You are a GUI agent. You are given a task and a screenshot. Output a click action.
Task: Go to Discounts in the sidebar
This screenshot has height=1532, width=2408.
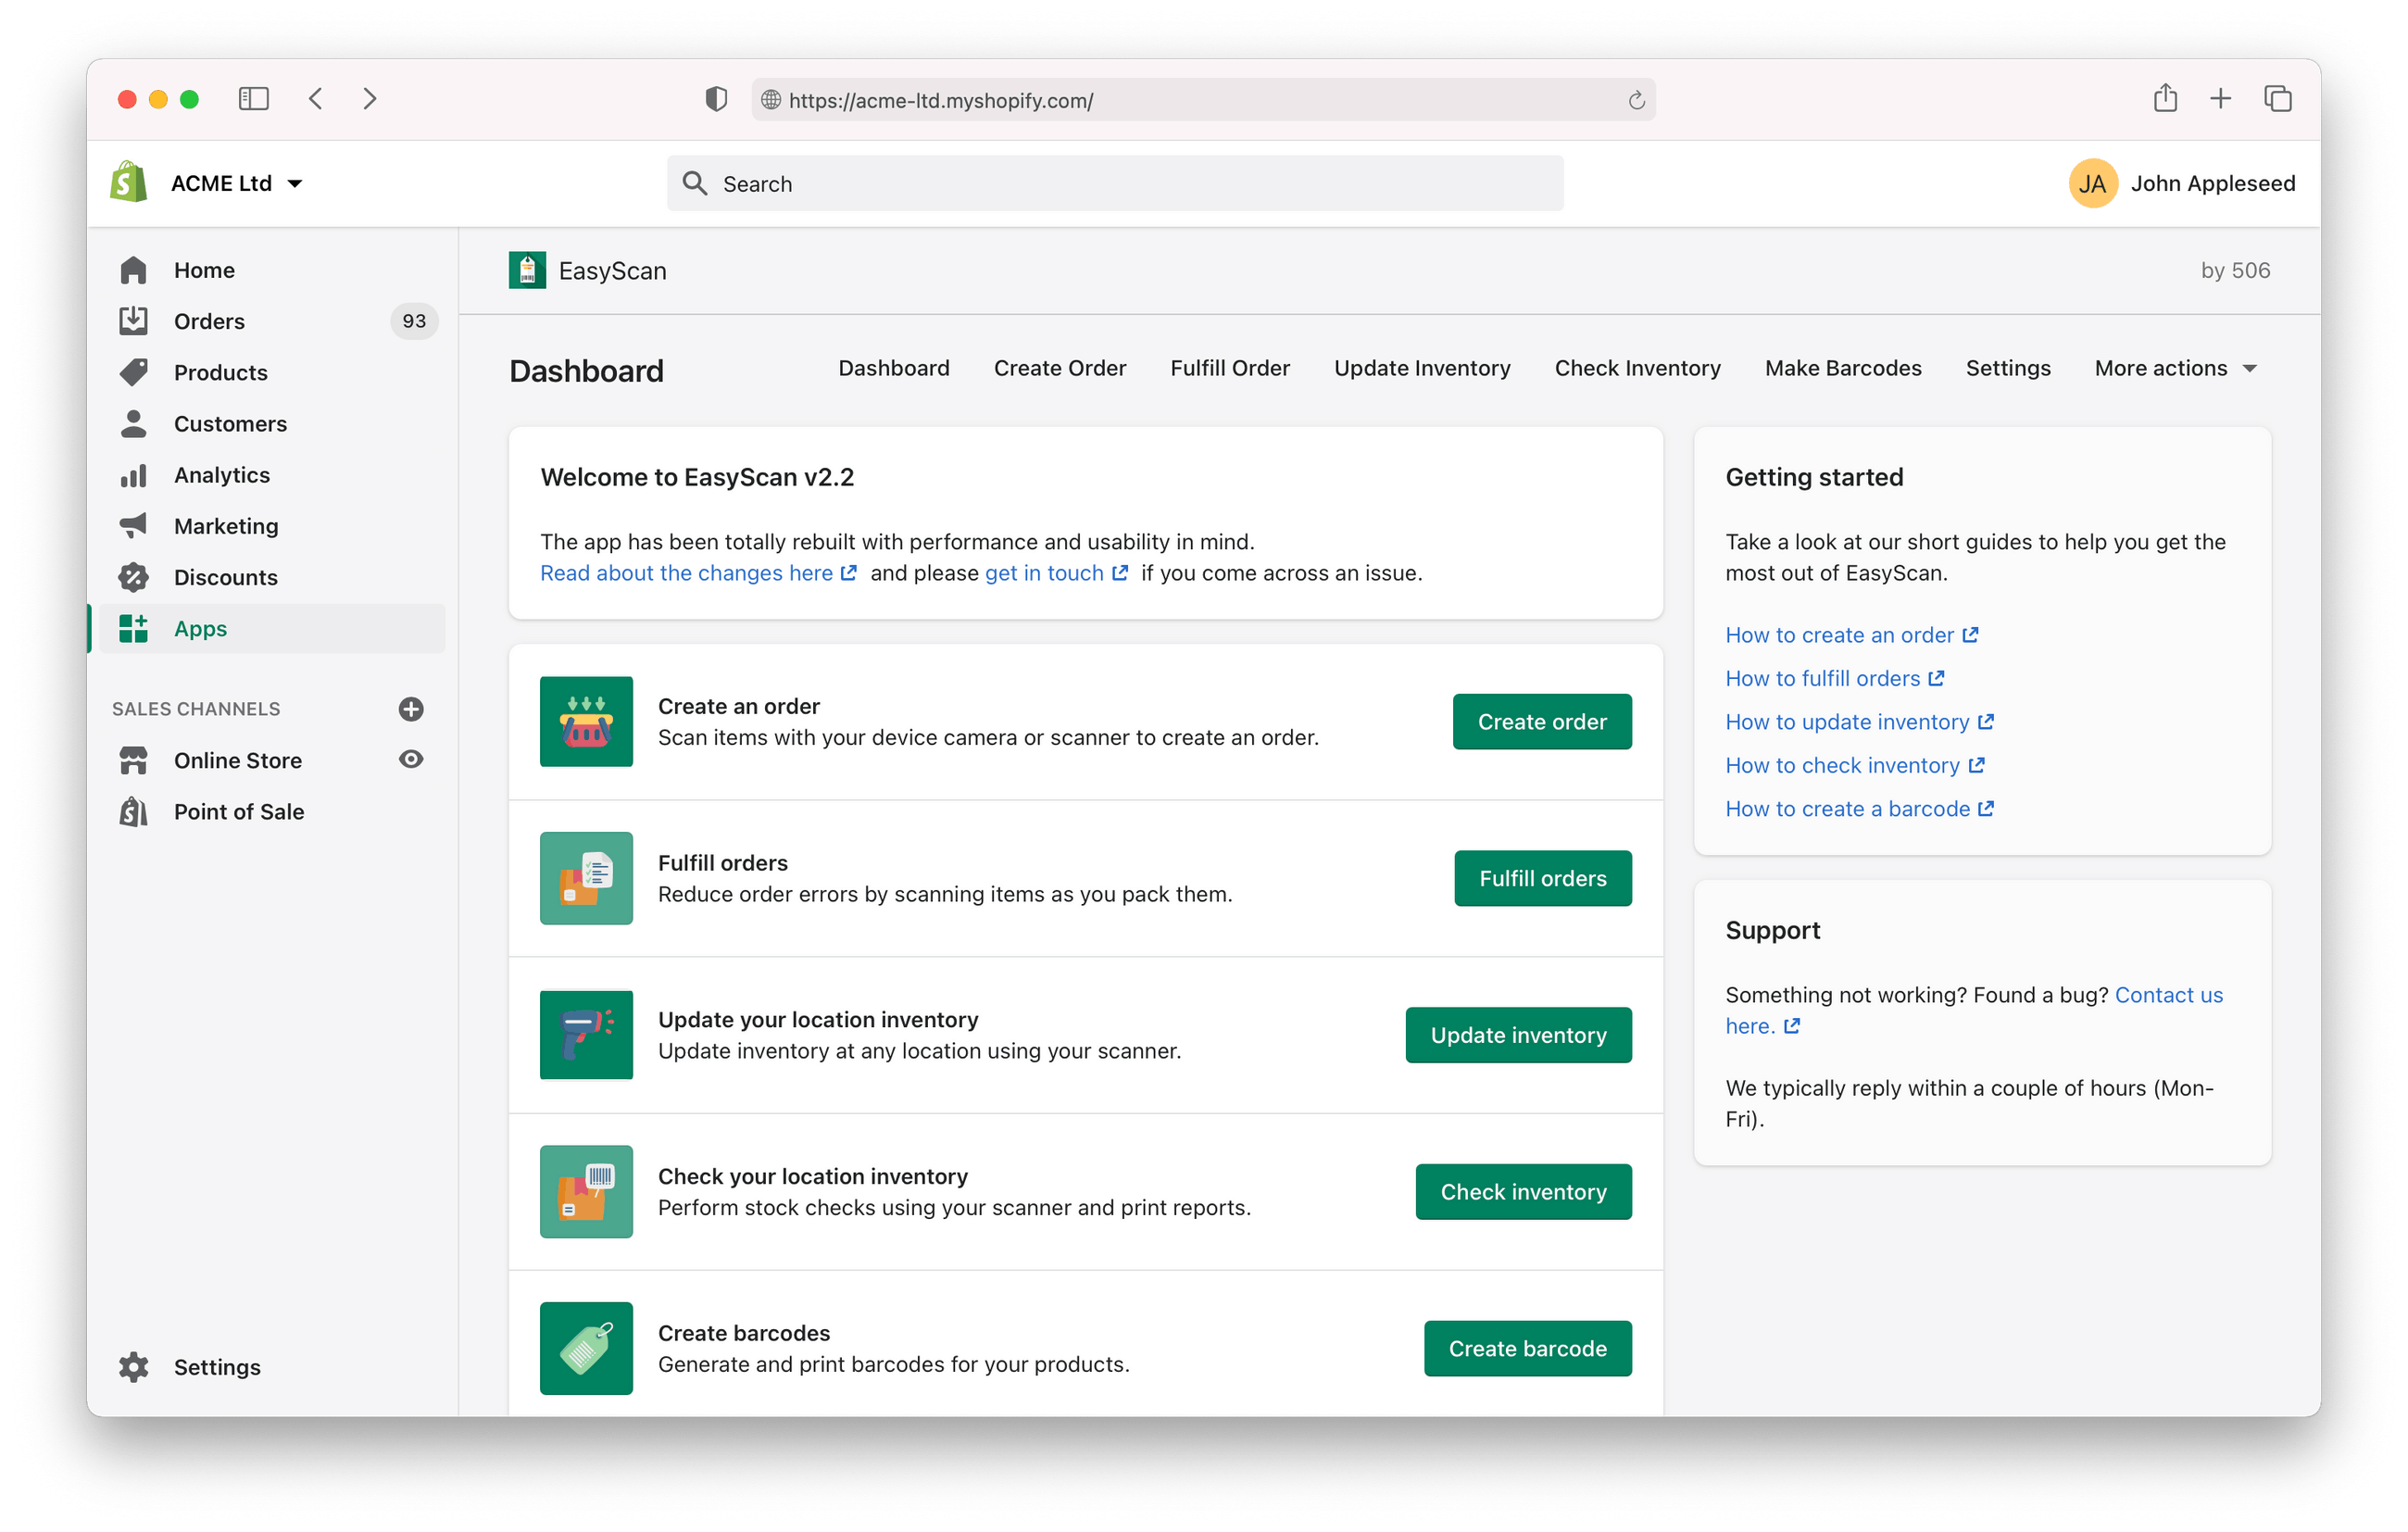click(225, 577)
